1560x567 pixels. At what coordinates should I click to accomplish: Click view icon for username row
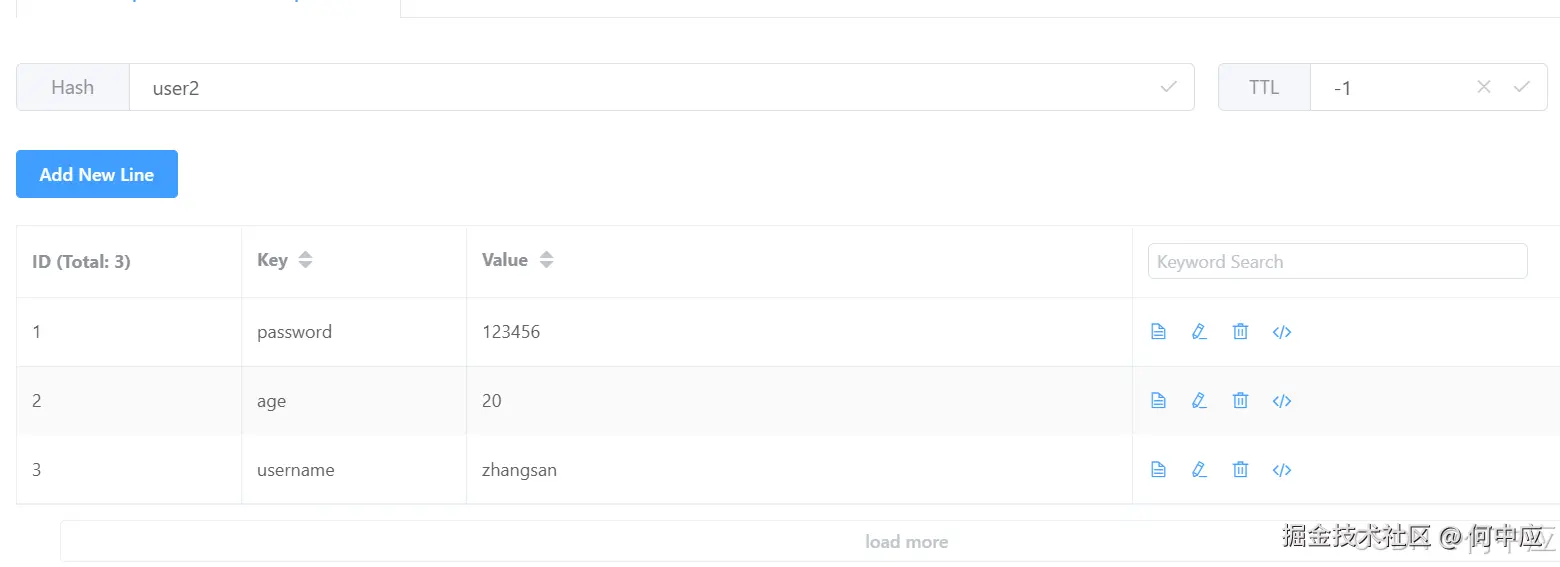point(1158,470)
